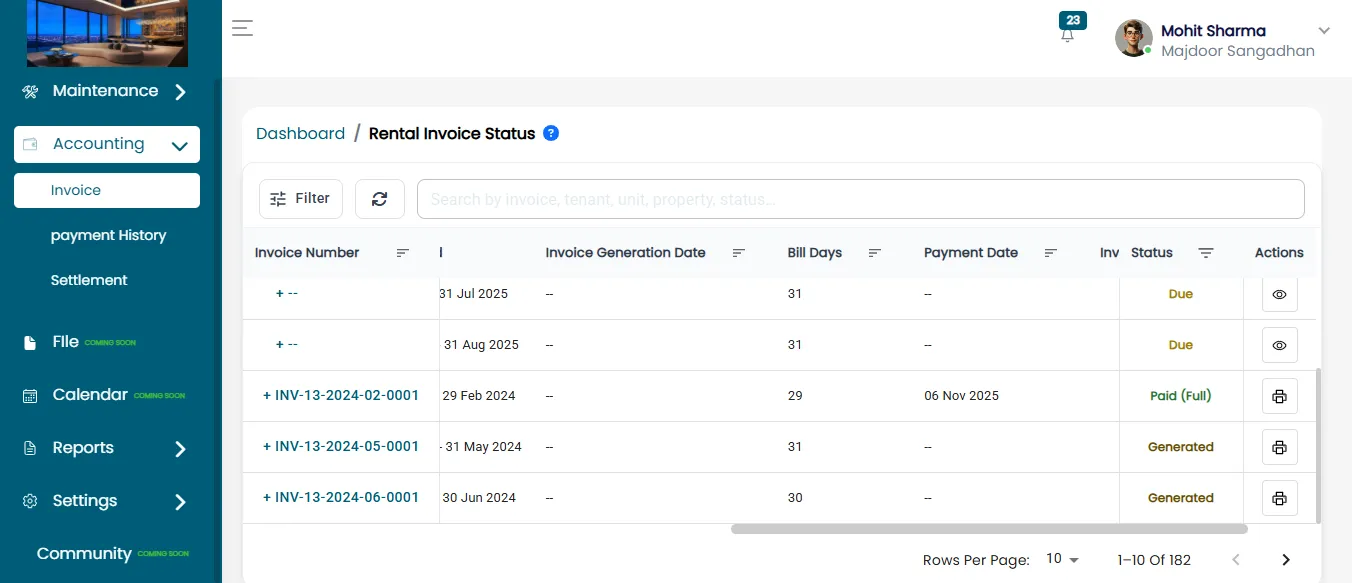Screen dimensions: 1352x583
Task: View the Due invoice dated 31 Aug 2025
Action: 1279,345
